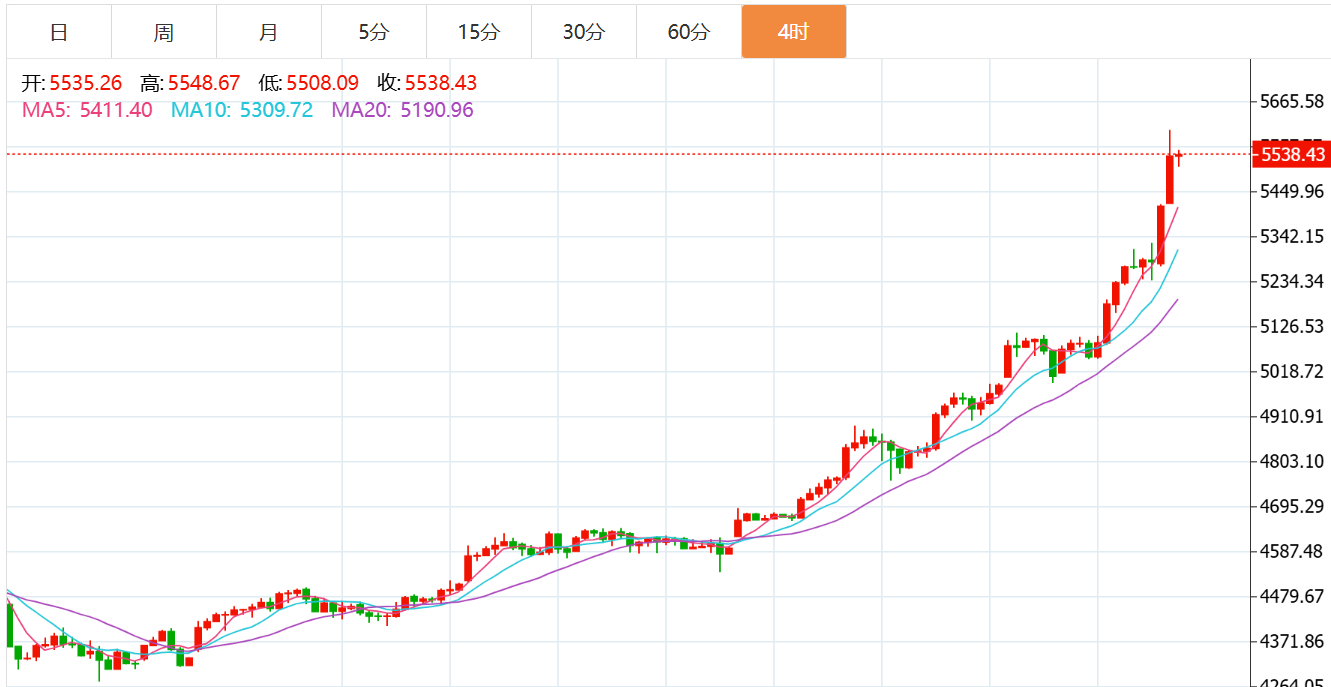Click the high price 5548.67 value

click(204, 83)
